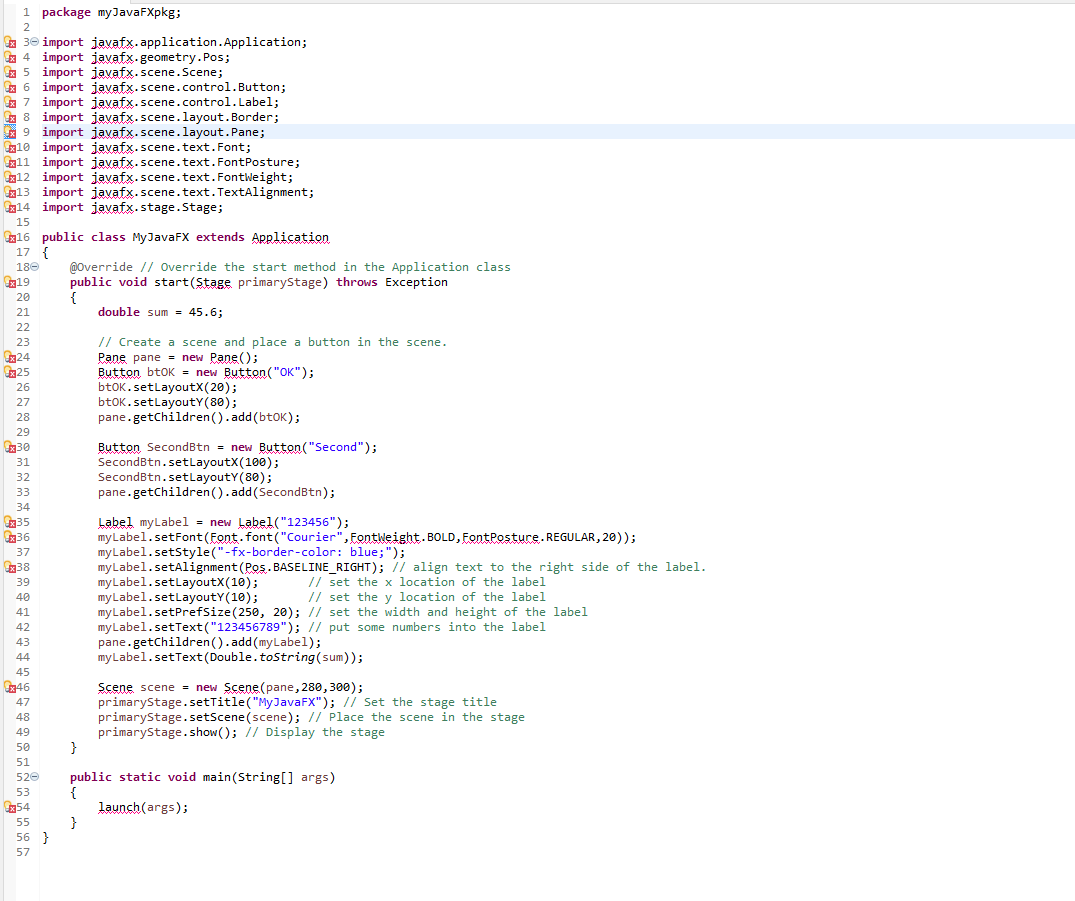1075x901 pixels.
Task: Click the "OK" button string literal
Action: tap(287, 372)
